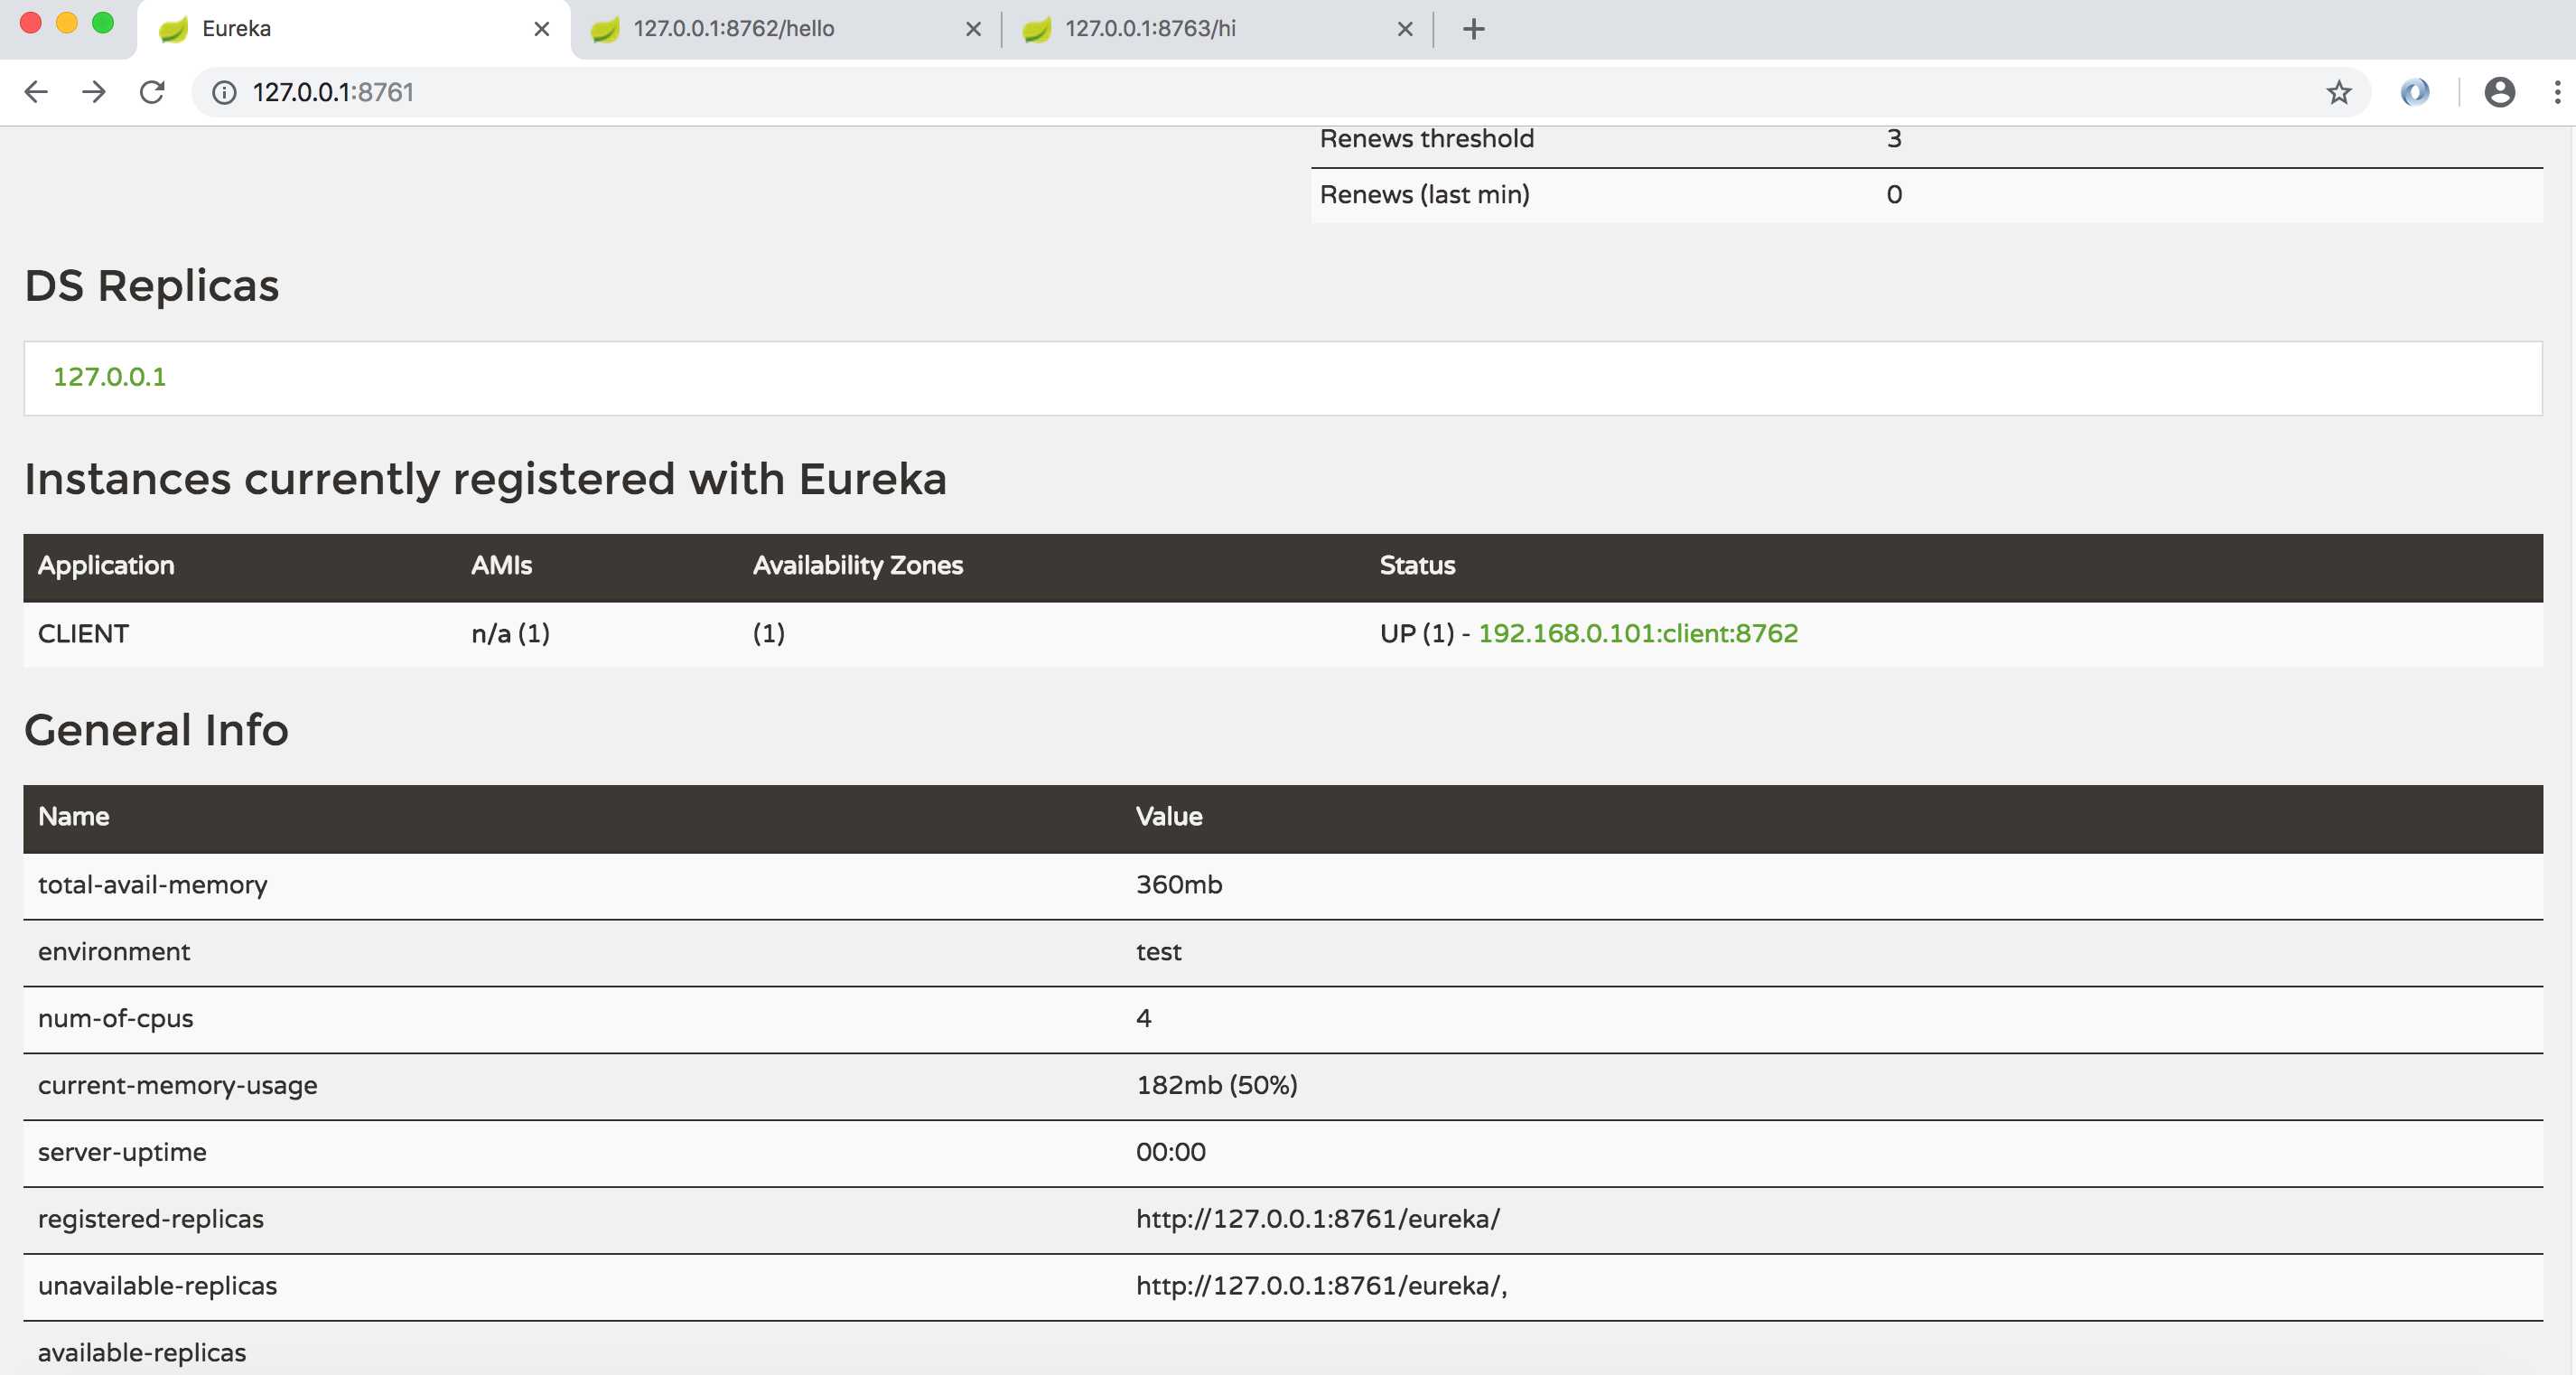This screenshot has height=1375, width=2576.
Task: Open the 127.0.0.1 DS replica link
Action: point(109,377)
